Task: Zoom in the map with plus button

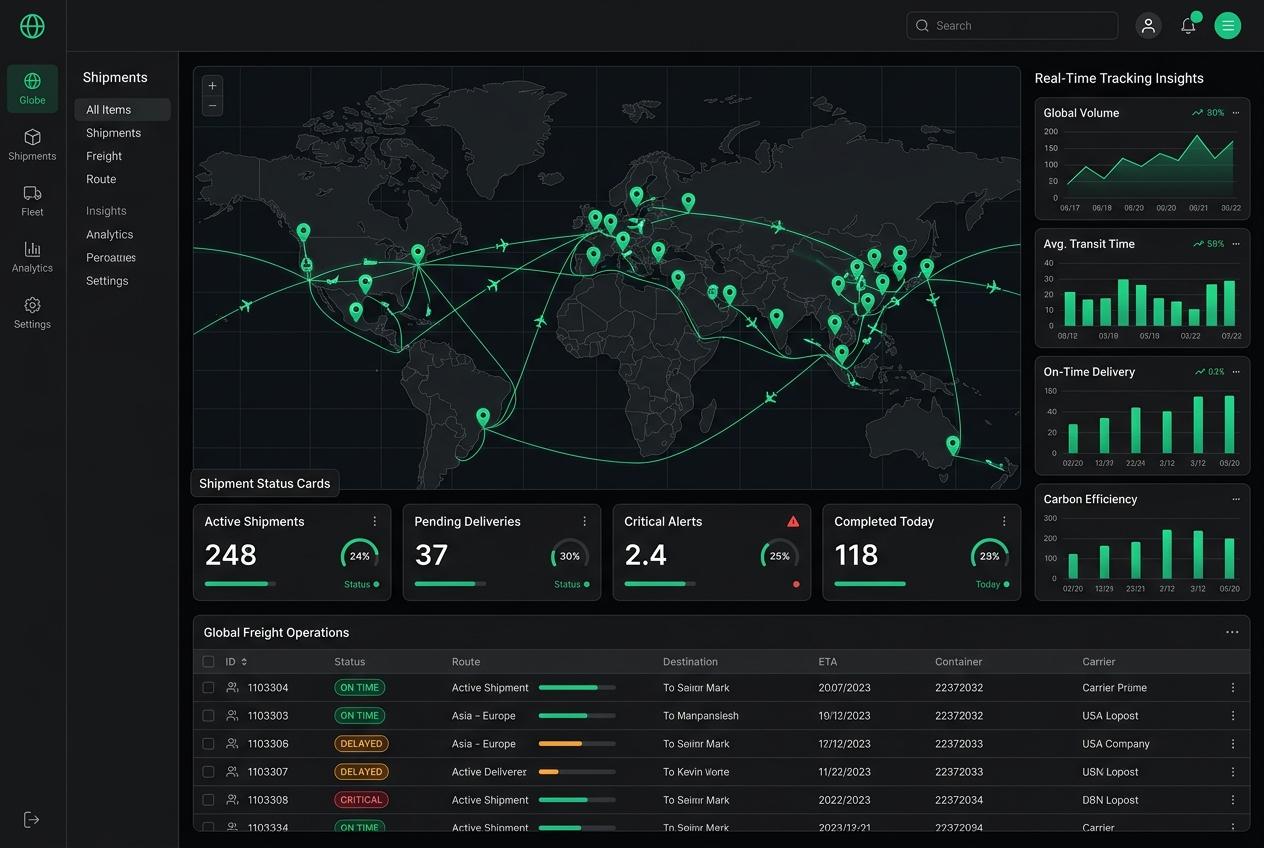Action: (212, 86)
